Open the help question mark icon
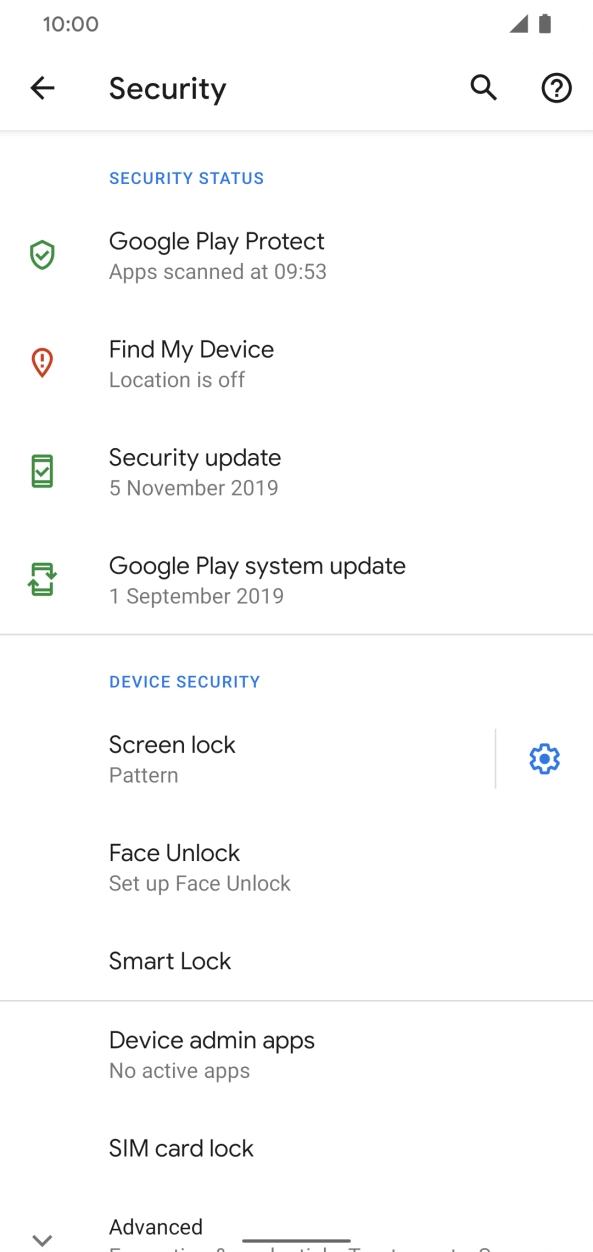The height and width of the screenshot is (1252, 593). (x=556, y=88)
